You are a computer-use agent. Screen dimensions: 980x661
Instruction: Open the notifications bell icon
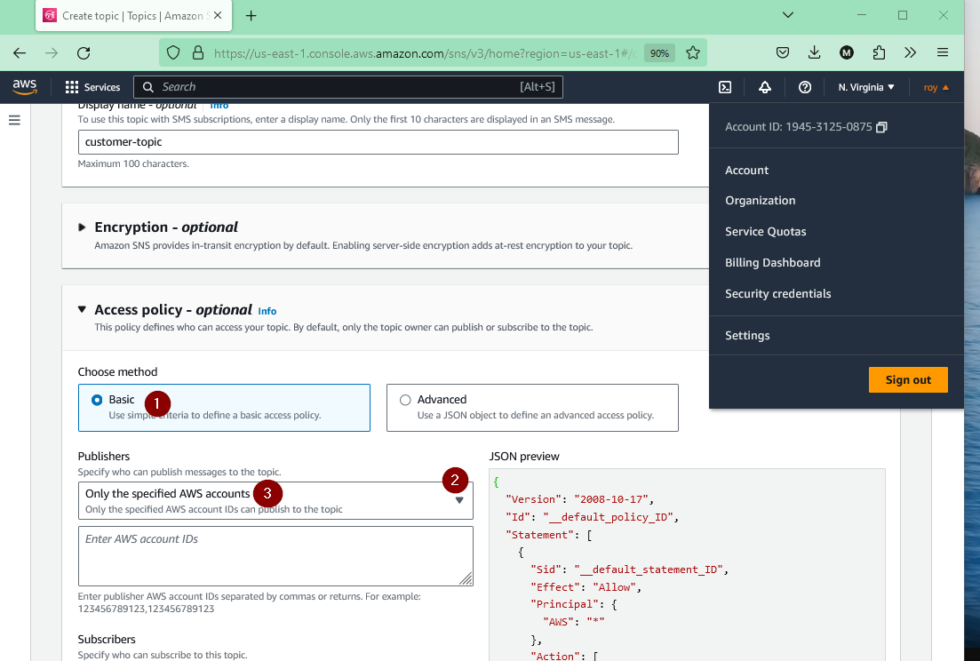pos(765,87)
